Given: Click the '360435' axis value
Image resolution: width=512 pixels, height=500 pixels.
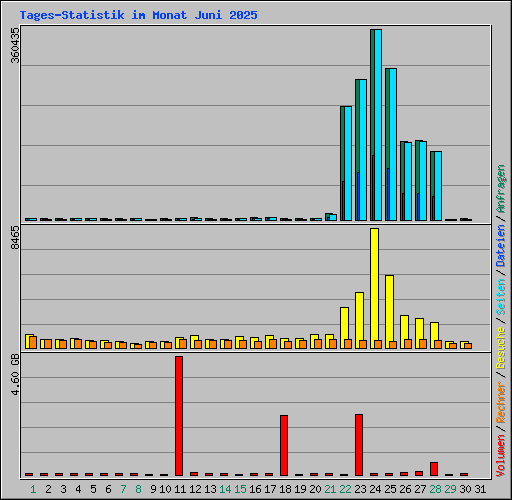Looking at the screenshot, I should 16,45.
